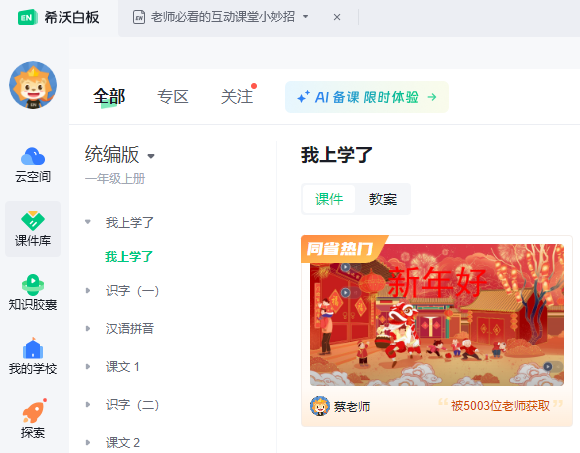Open dropdown arrow beside 老师必看的互动课堂小妙招 tab

tap(306, 17)
